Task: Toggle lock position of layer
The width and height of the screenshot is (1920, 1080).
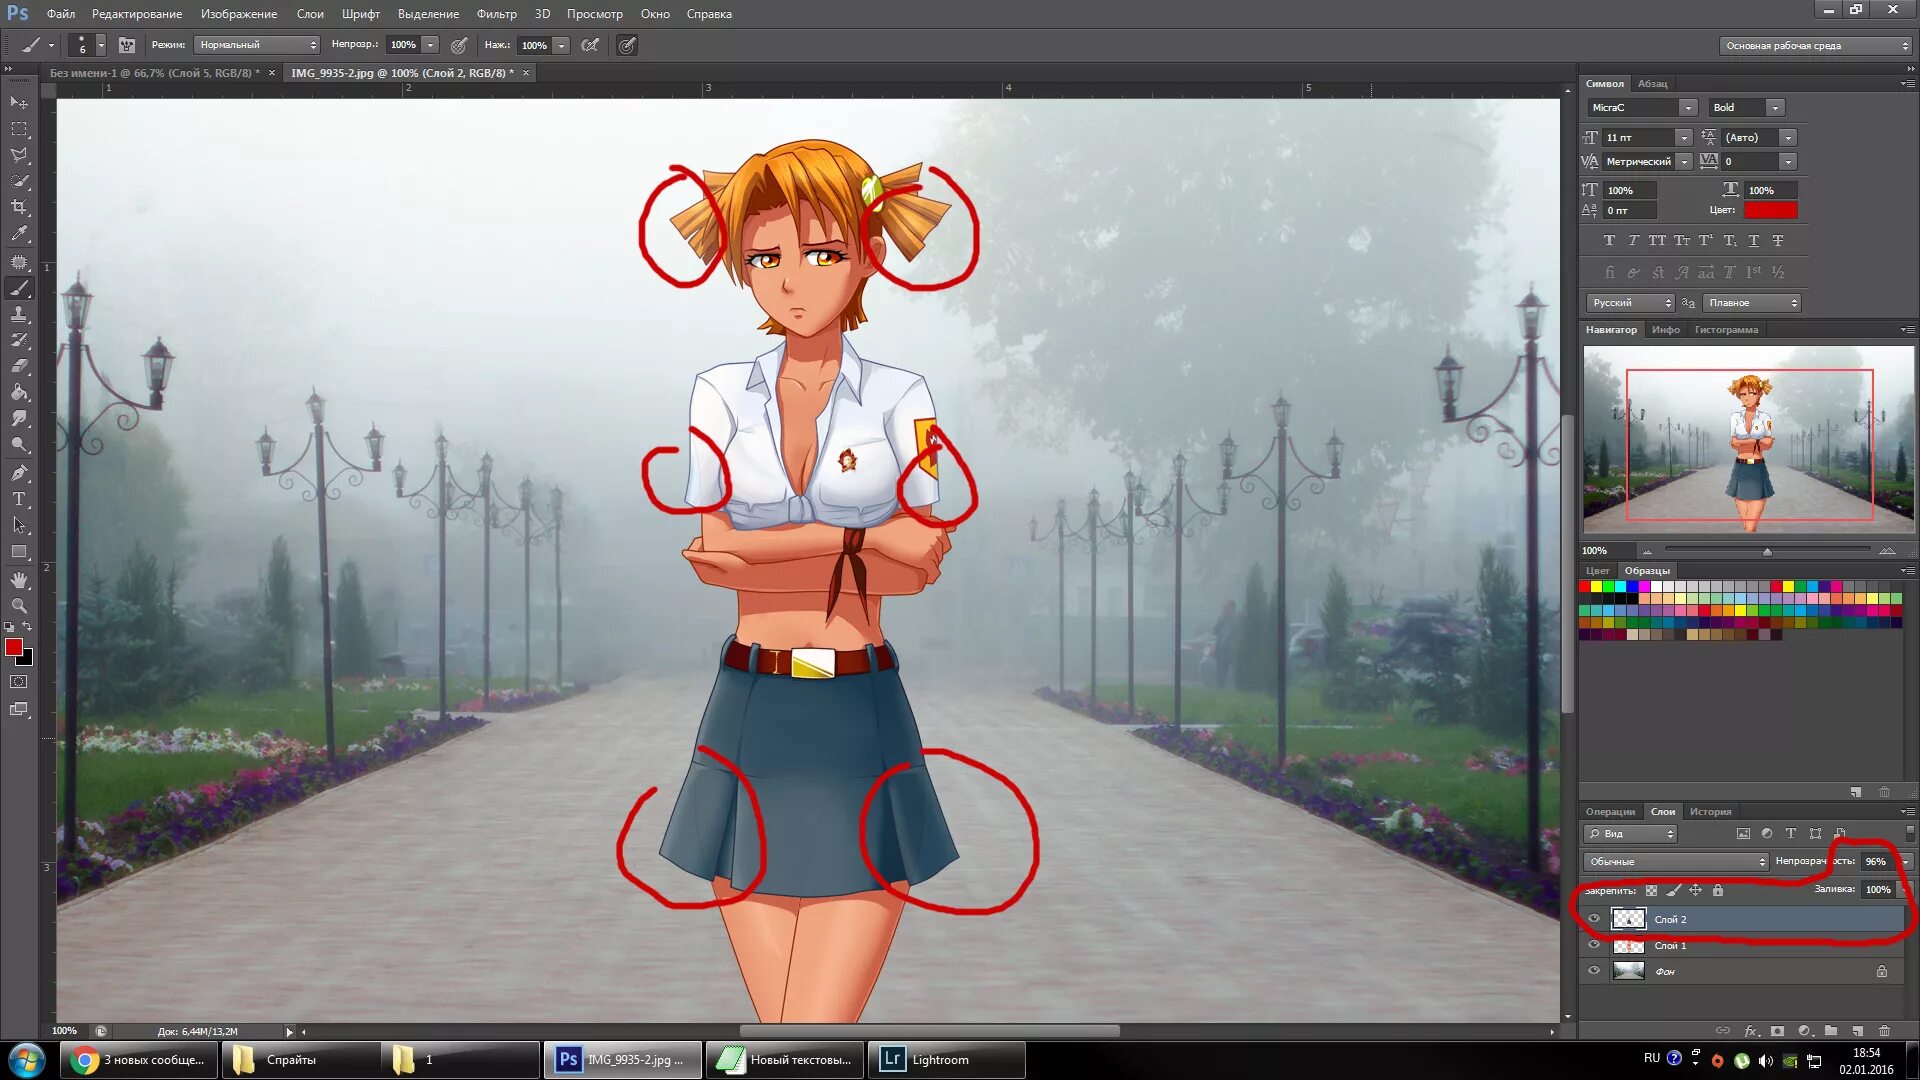Action: [x=1695, y=890]
